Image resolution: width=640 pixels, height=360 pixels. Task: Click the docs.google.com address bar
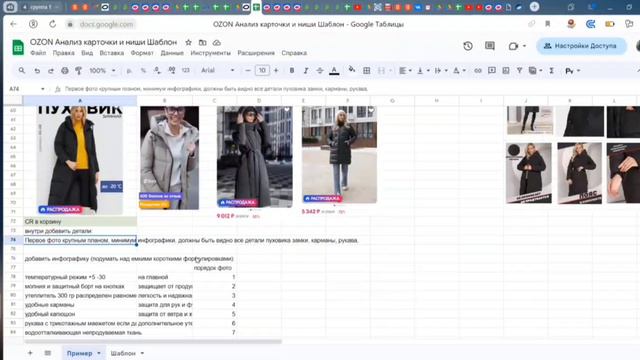(106, 24)
